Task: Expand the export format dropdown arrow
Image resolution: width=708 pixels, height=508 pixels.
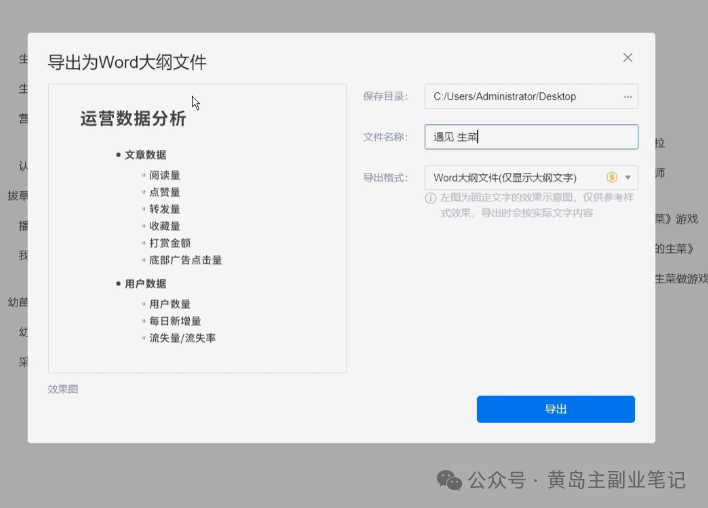Action: click(628, 178)
